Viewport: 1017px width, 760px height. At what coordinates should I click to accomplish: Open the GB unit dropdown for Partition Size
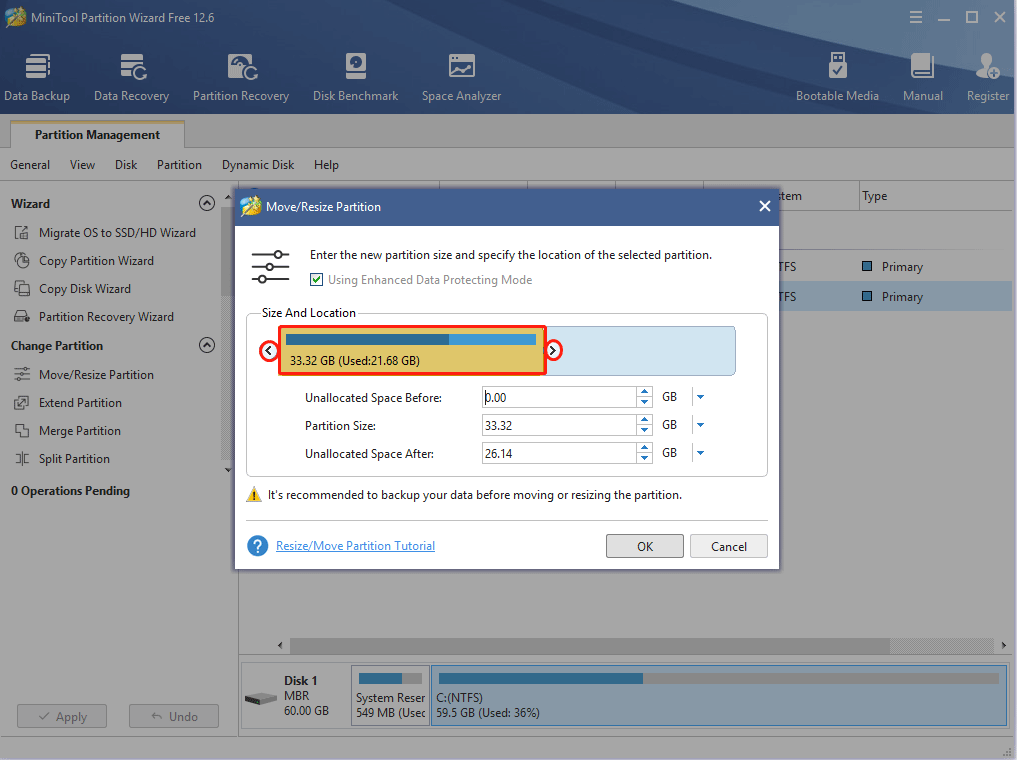coord(698,424)
